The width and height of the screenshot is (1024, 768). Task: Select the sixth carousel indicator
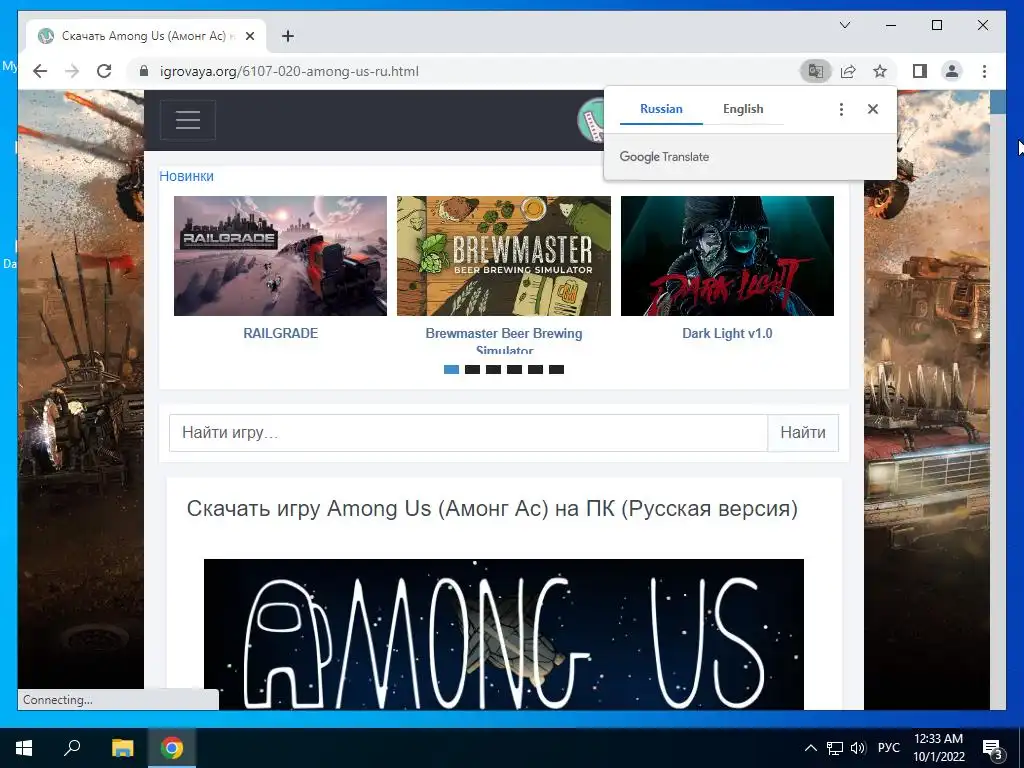[x=556, y=370]
